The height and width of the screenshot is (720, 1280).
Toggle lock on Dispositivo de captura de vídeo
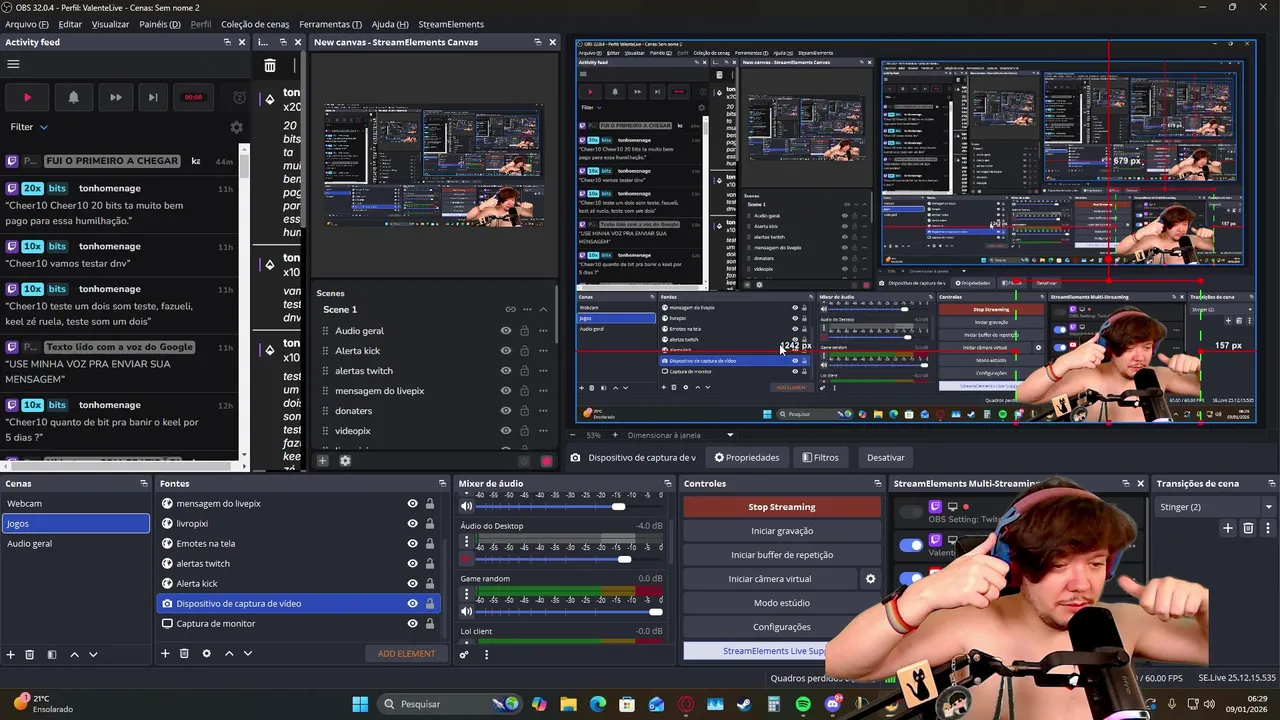point(430,604)
